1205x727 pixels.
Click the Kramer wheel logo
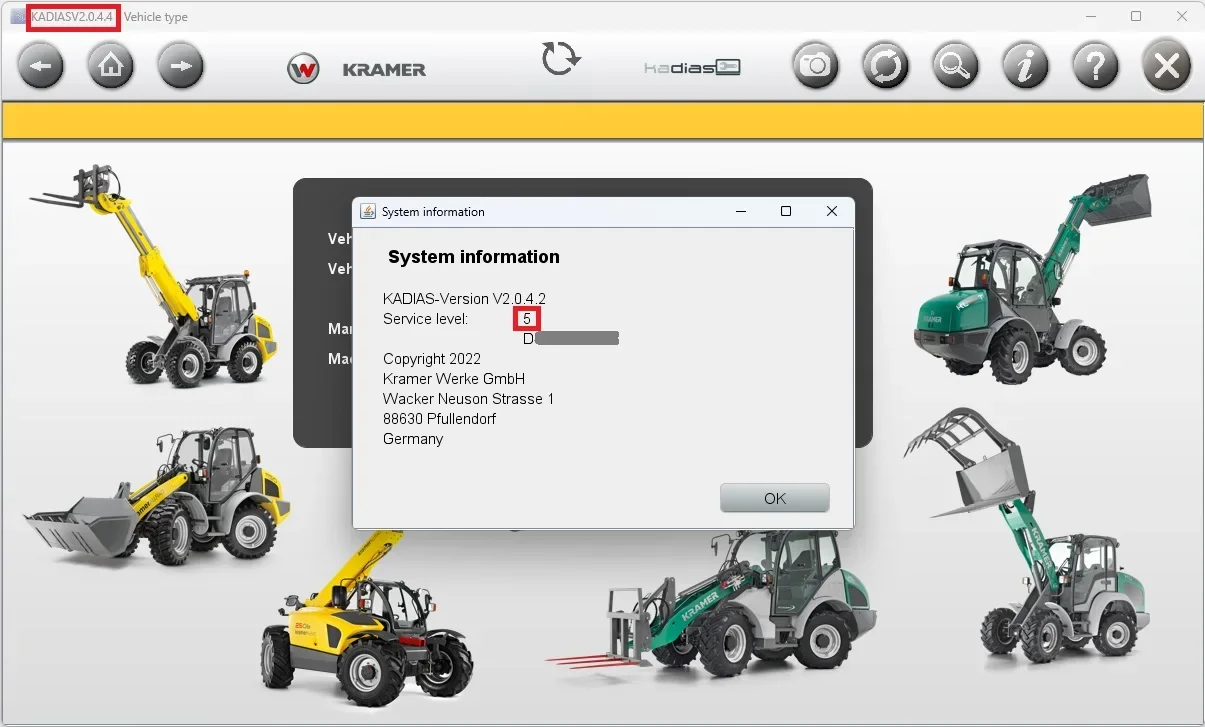(x=303, y=69)
